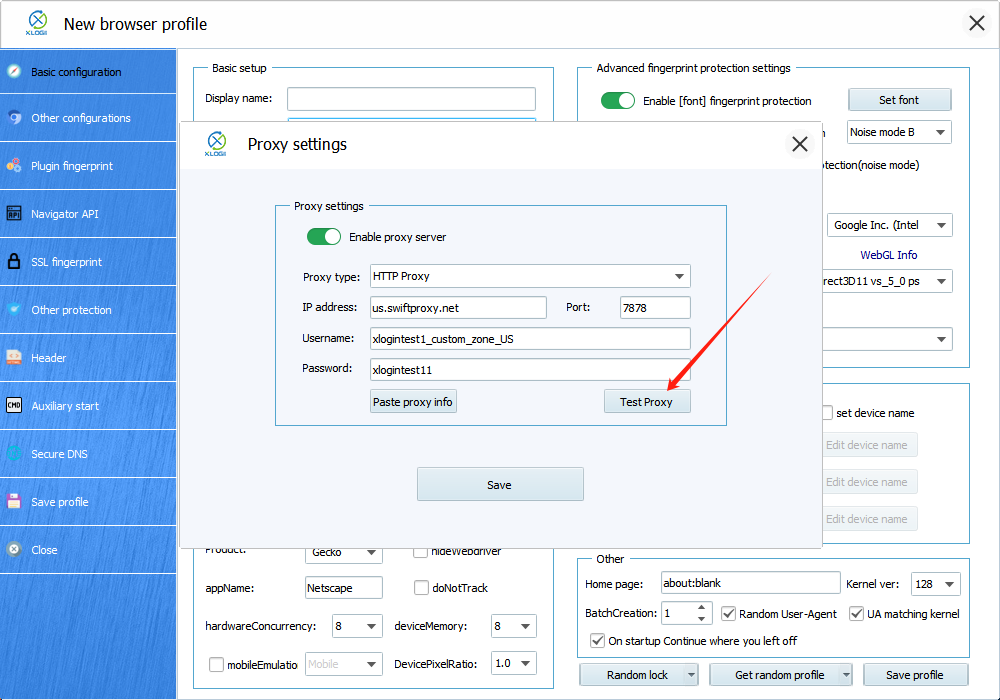The image size is (1000, 700).
Task: Click the Username input field
Action: tap(530, 339)
